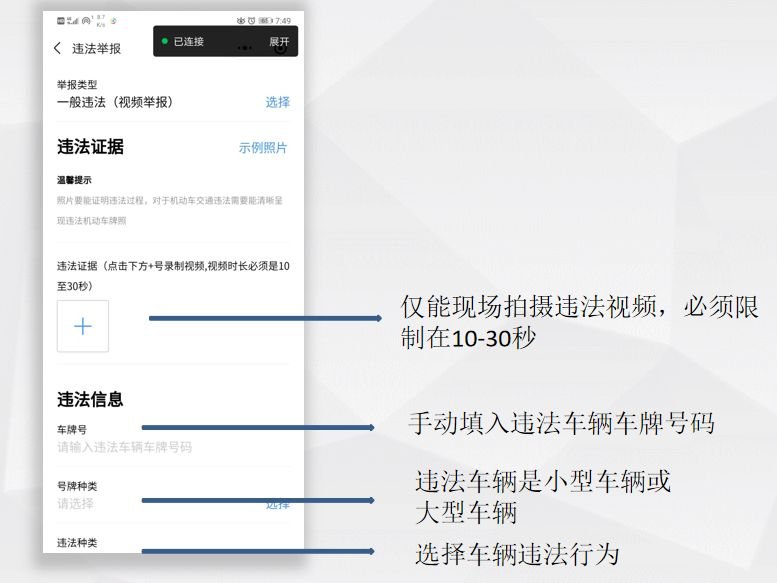Open the 示例照片 example photos link

click(263, 148)
